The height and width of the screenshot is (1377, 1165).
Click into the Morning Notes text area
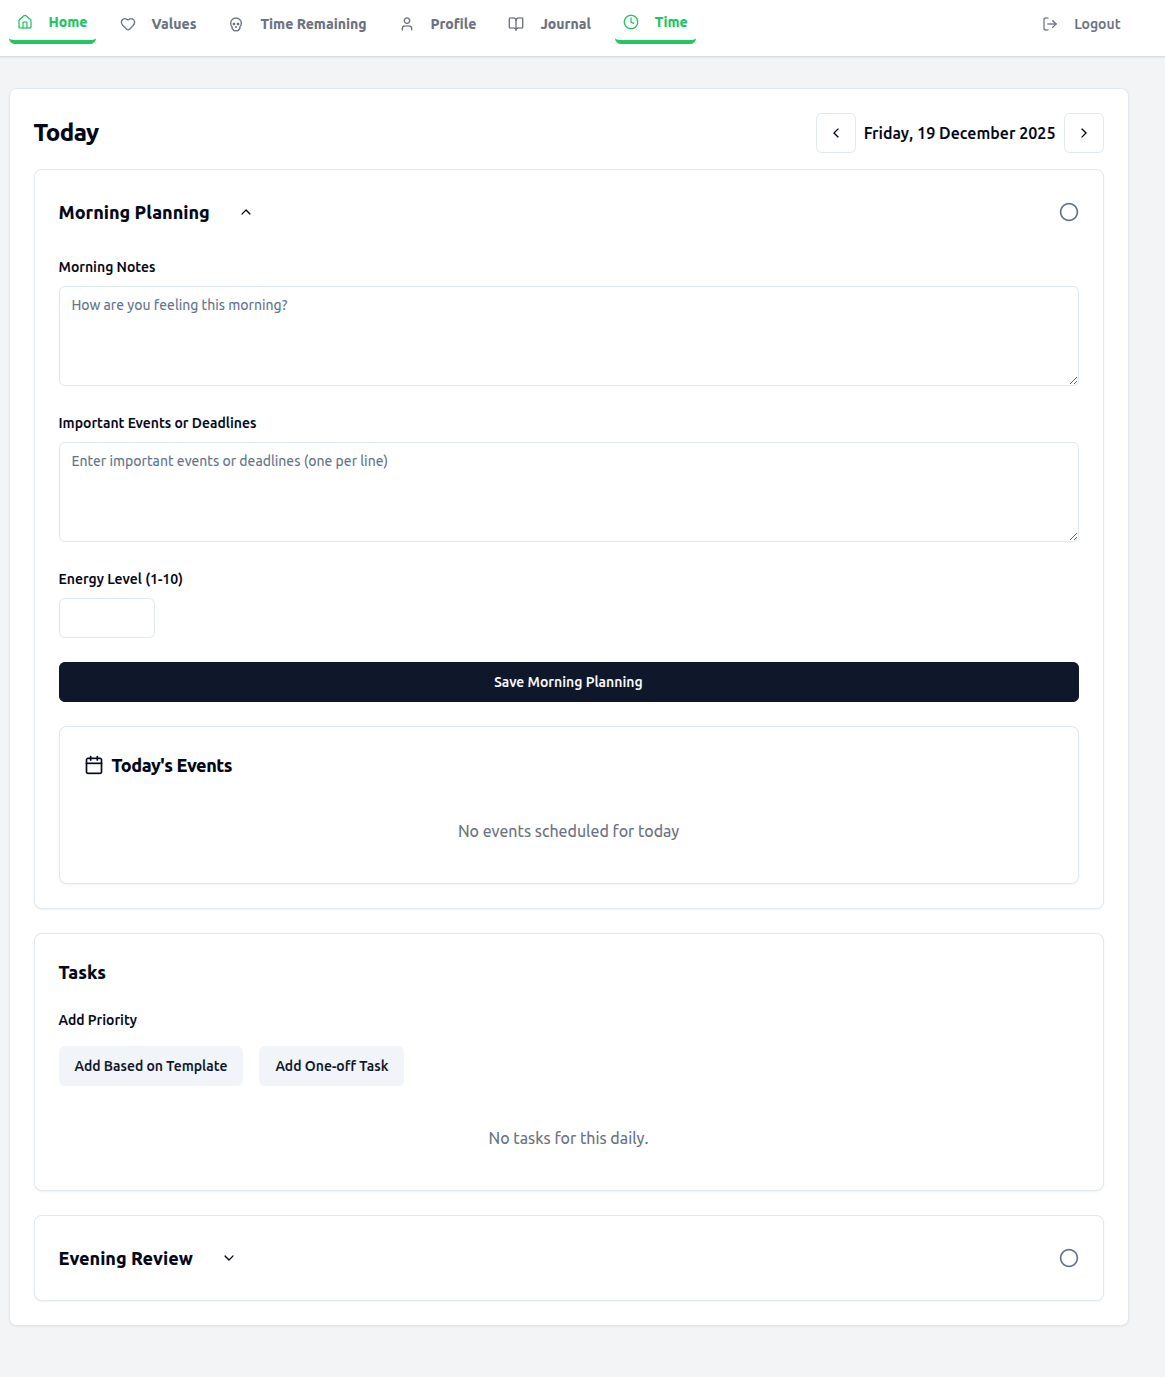(568, 336)
